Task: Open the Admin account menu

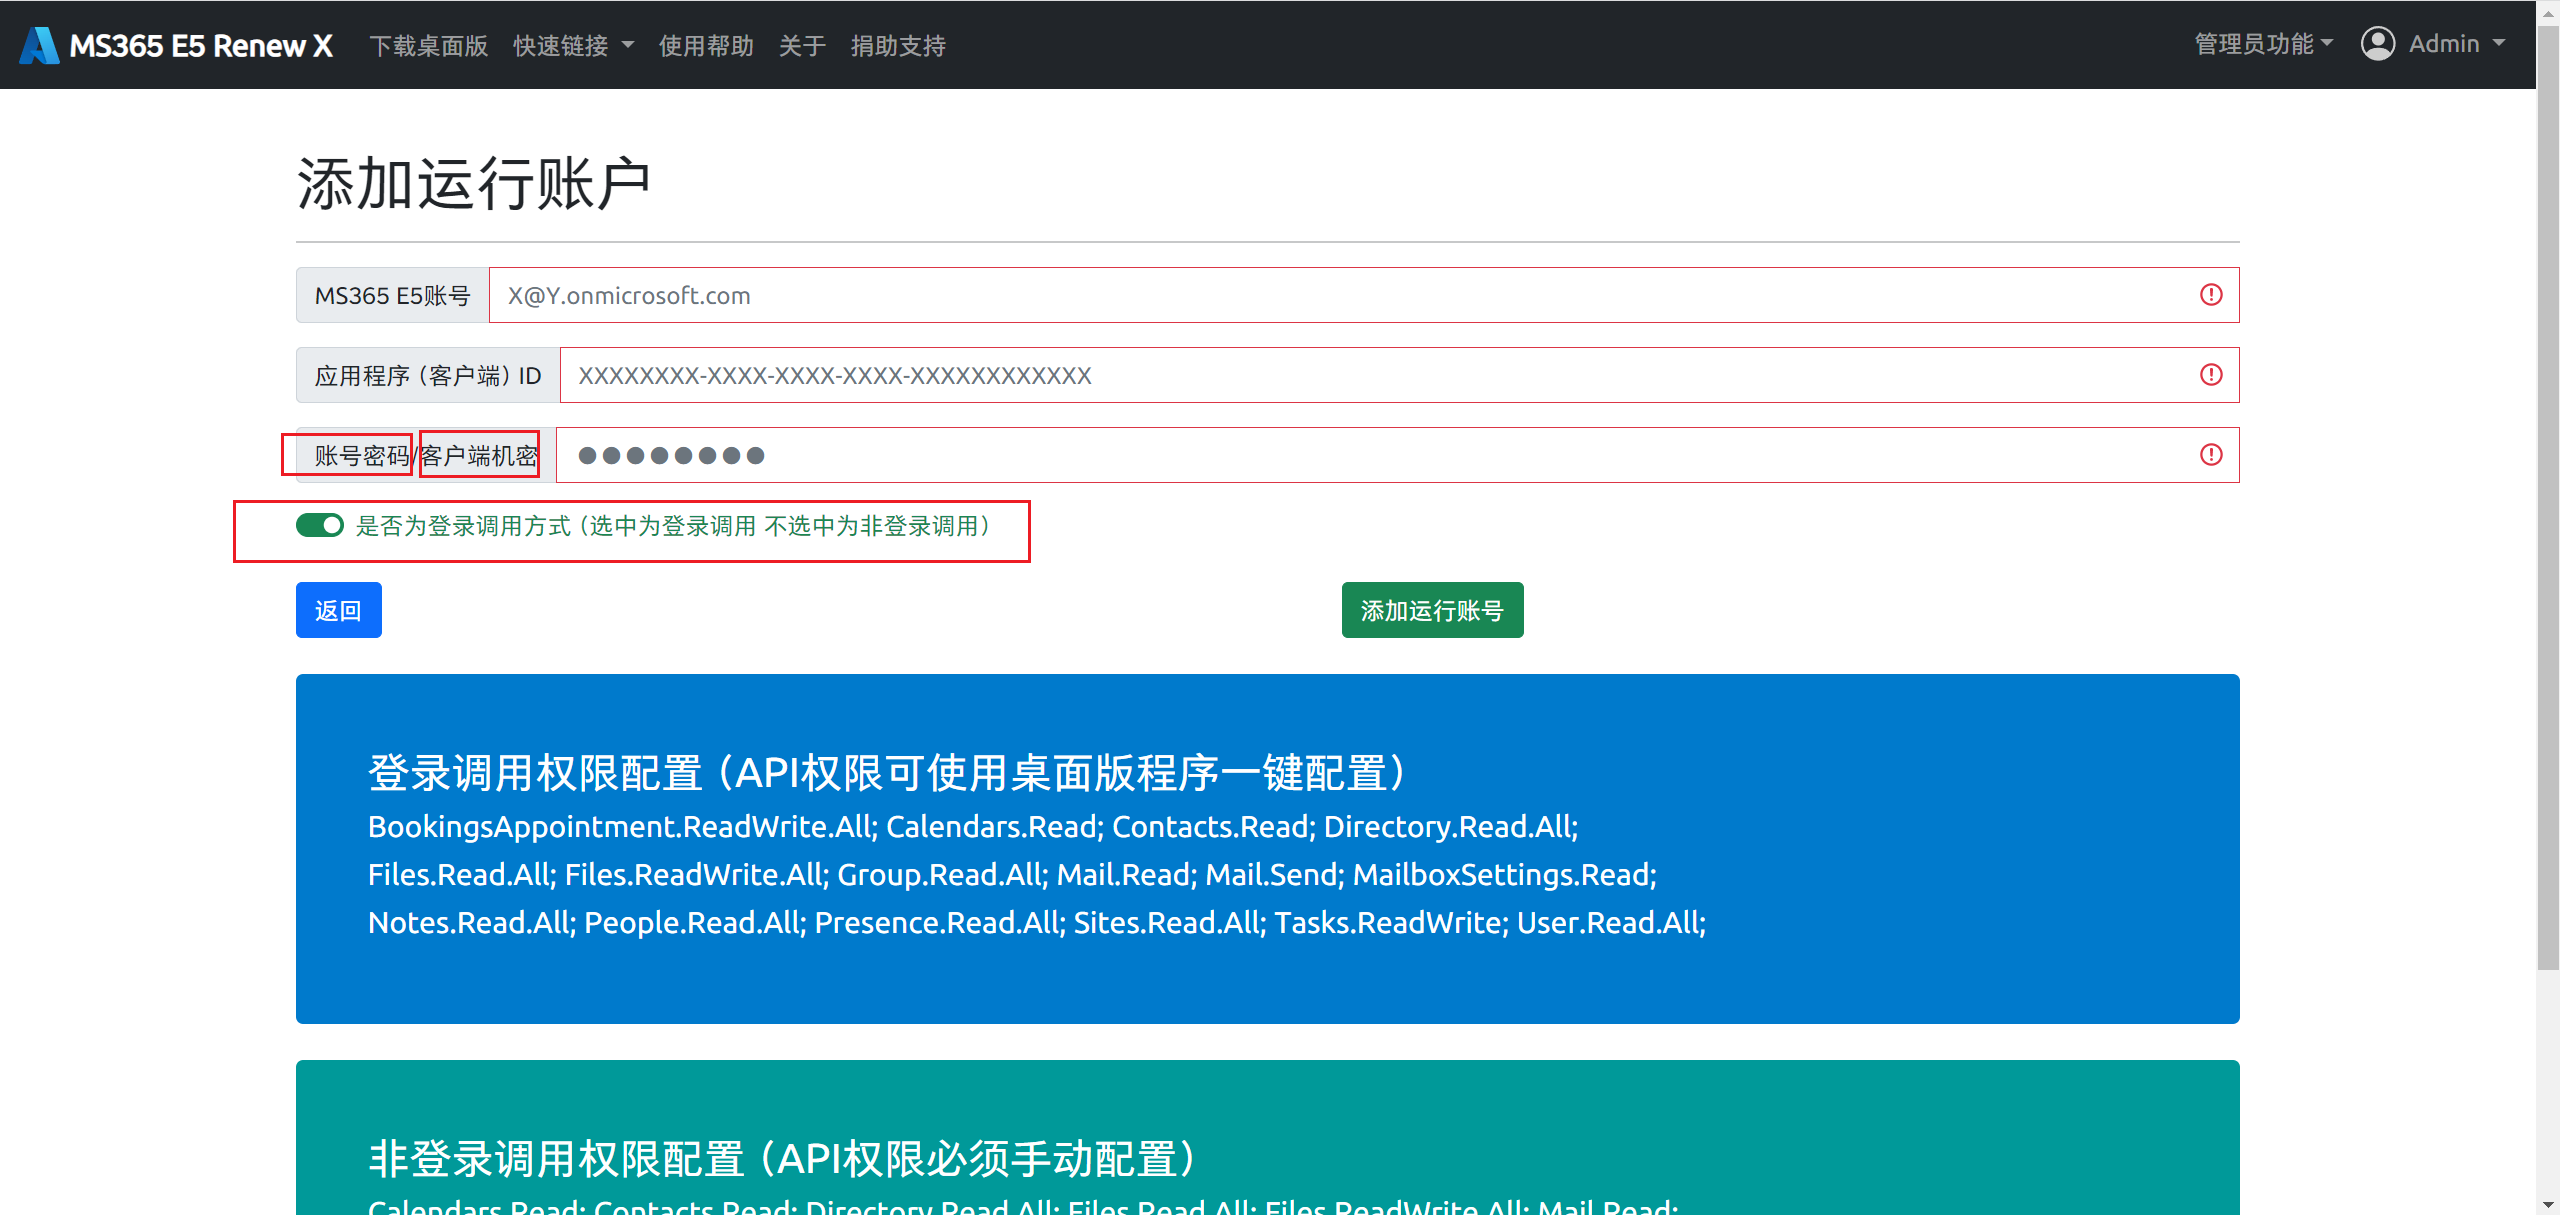Action: tap(2445, 44)
